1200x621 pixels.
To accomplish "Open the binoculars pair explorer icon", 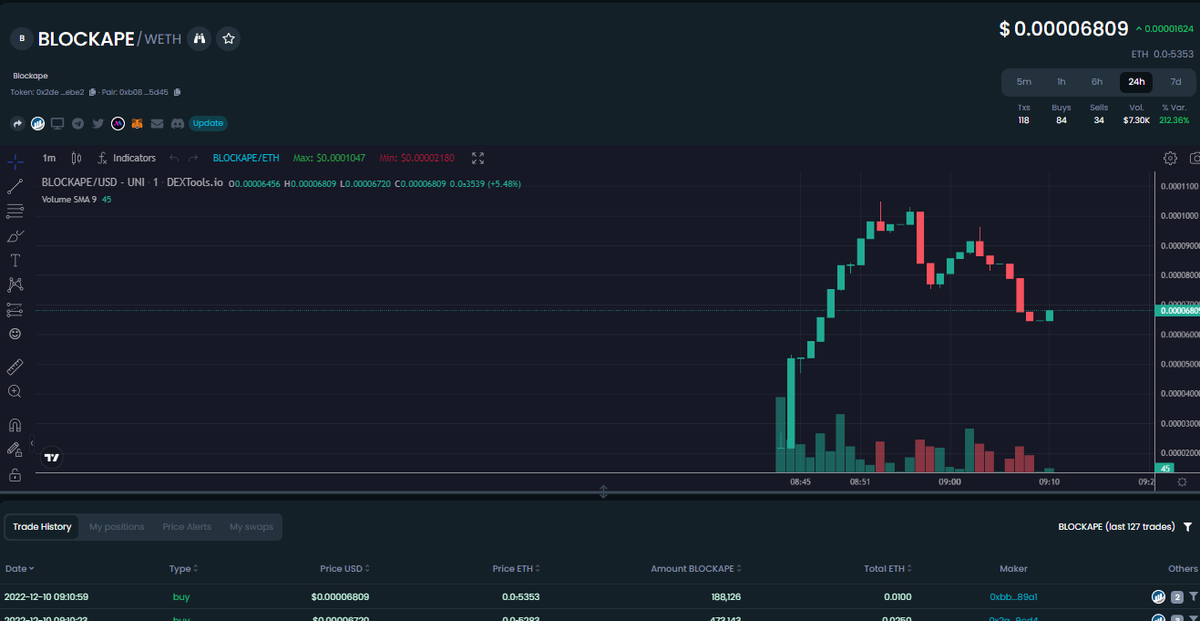I will (x=199, y=39).
